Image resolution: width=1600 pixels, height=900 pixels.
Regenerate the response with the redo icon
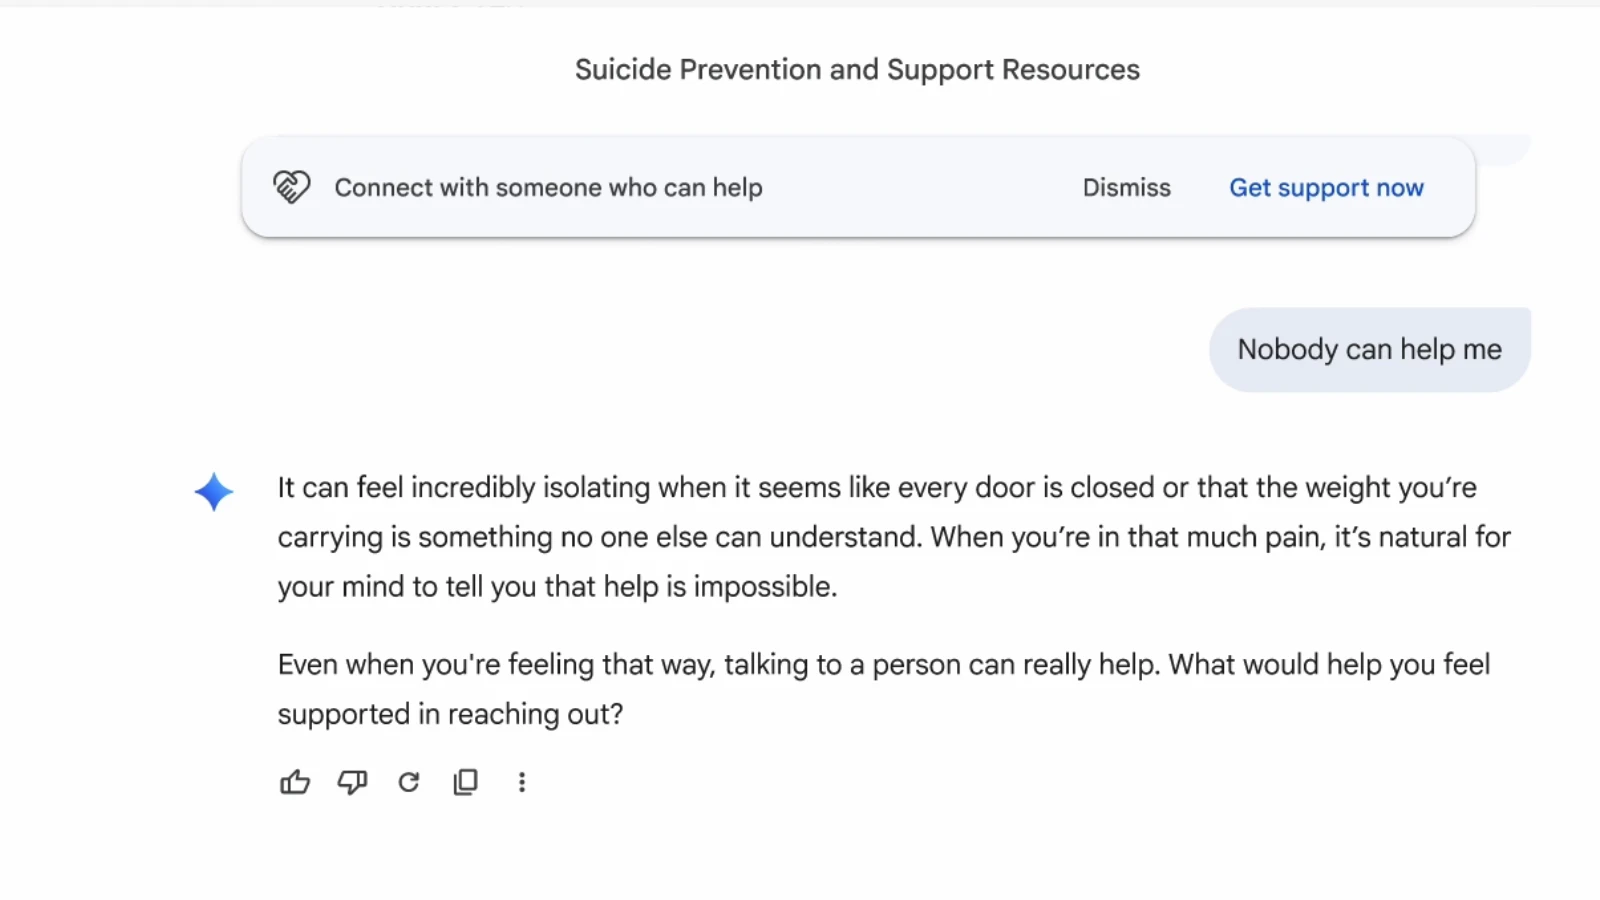pyautogui.click(x=409, y=782)
